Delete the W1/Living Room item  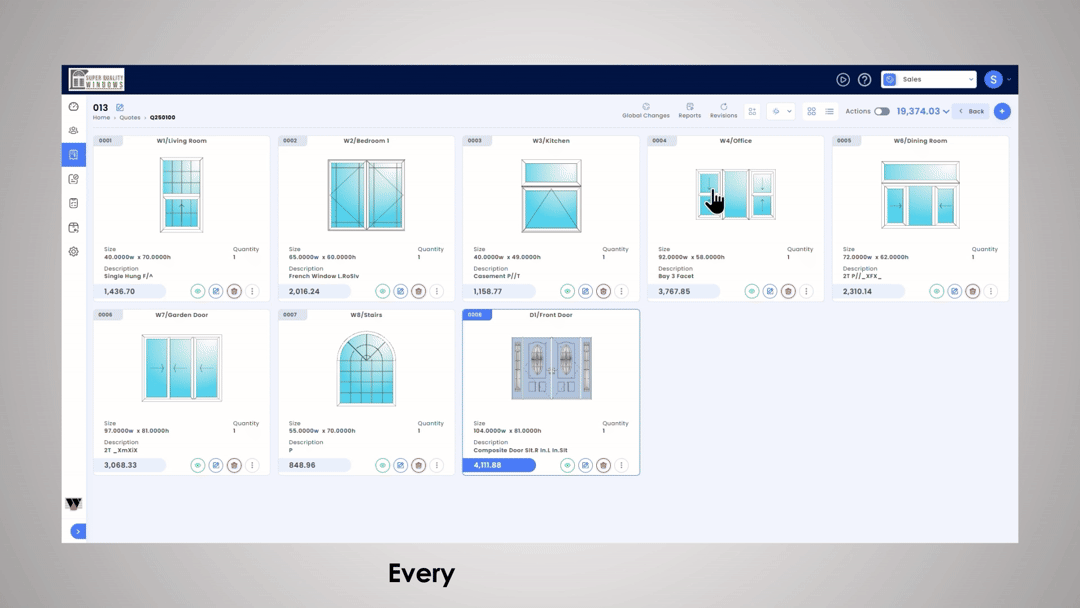[x=234, y=291]
